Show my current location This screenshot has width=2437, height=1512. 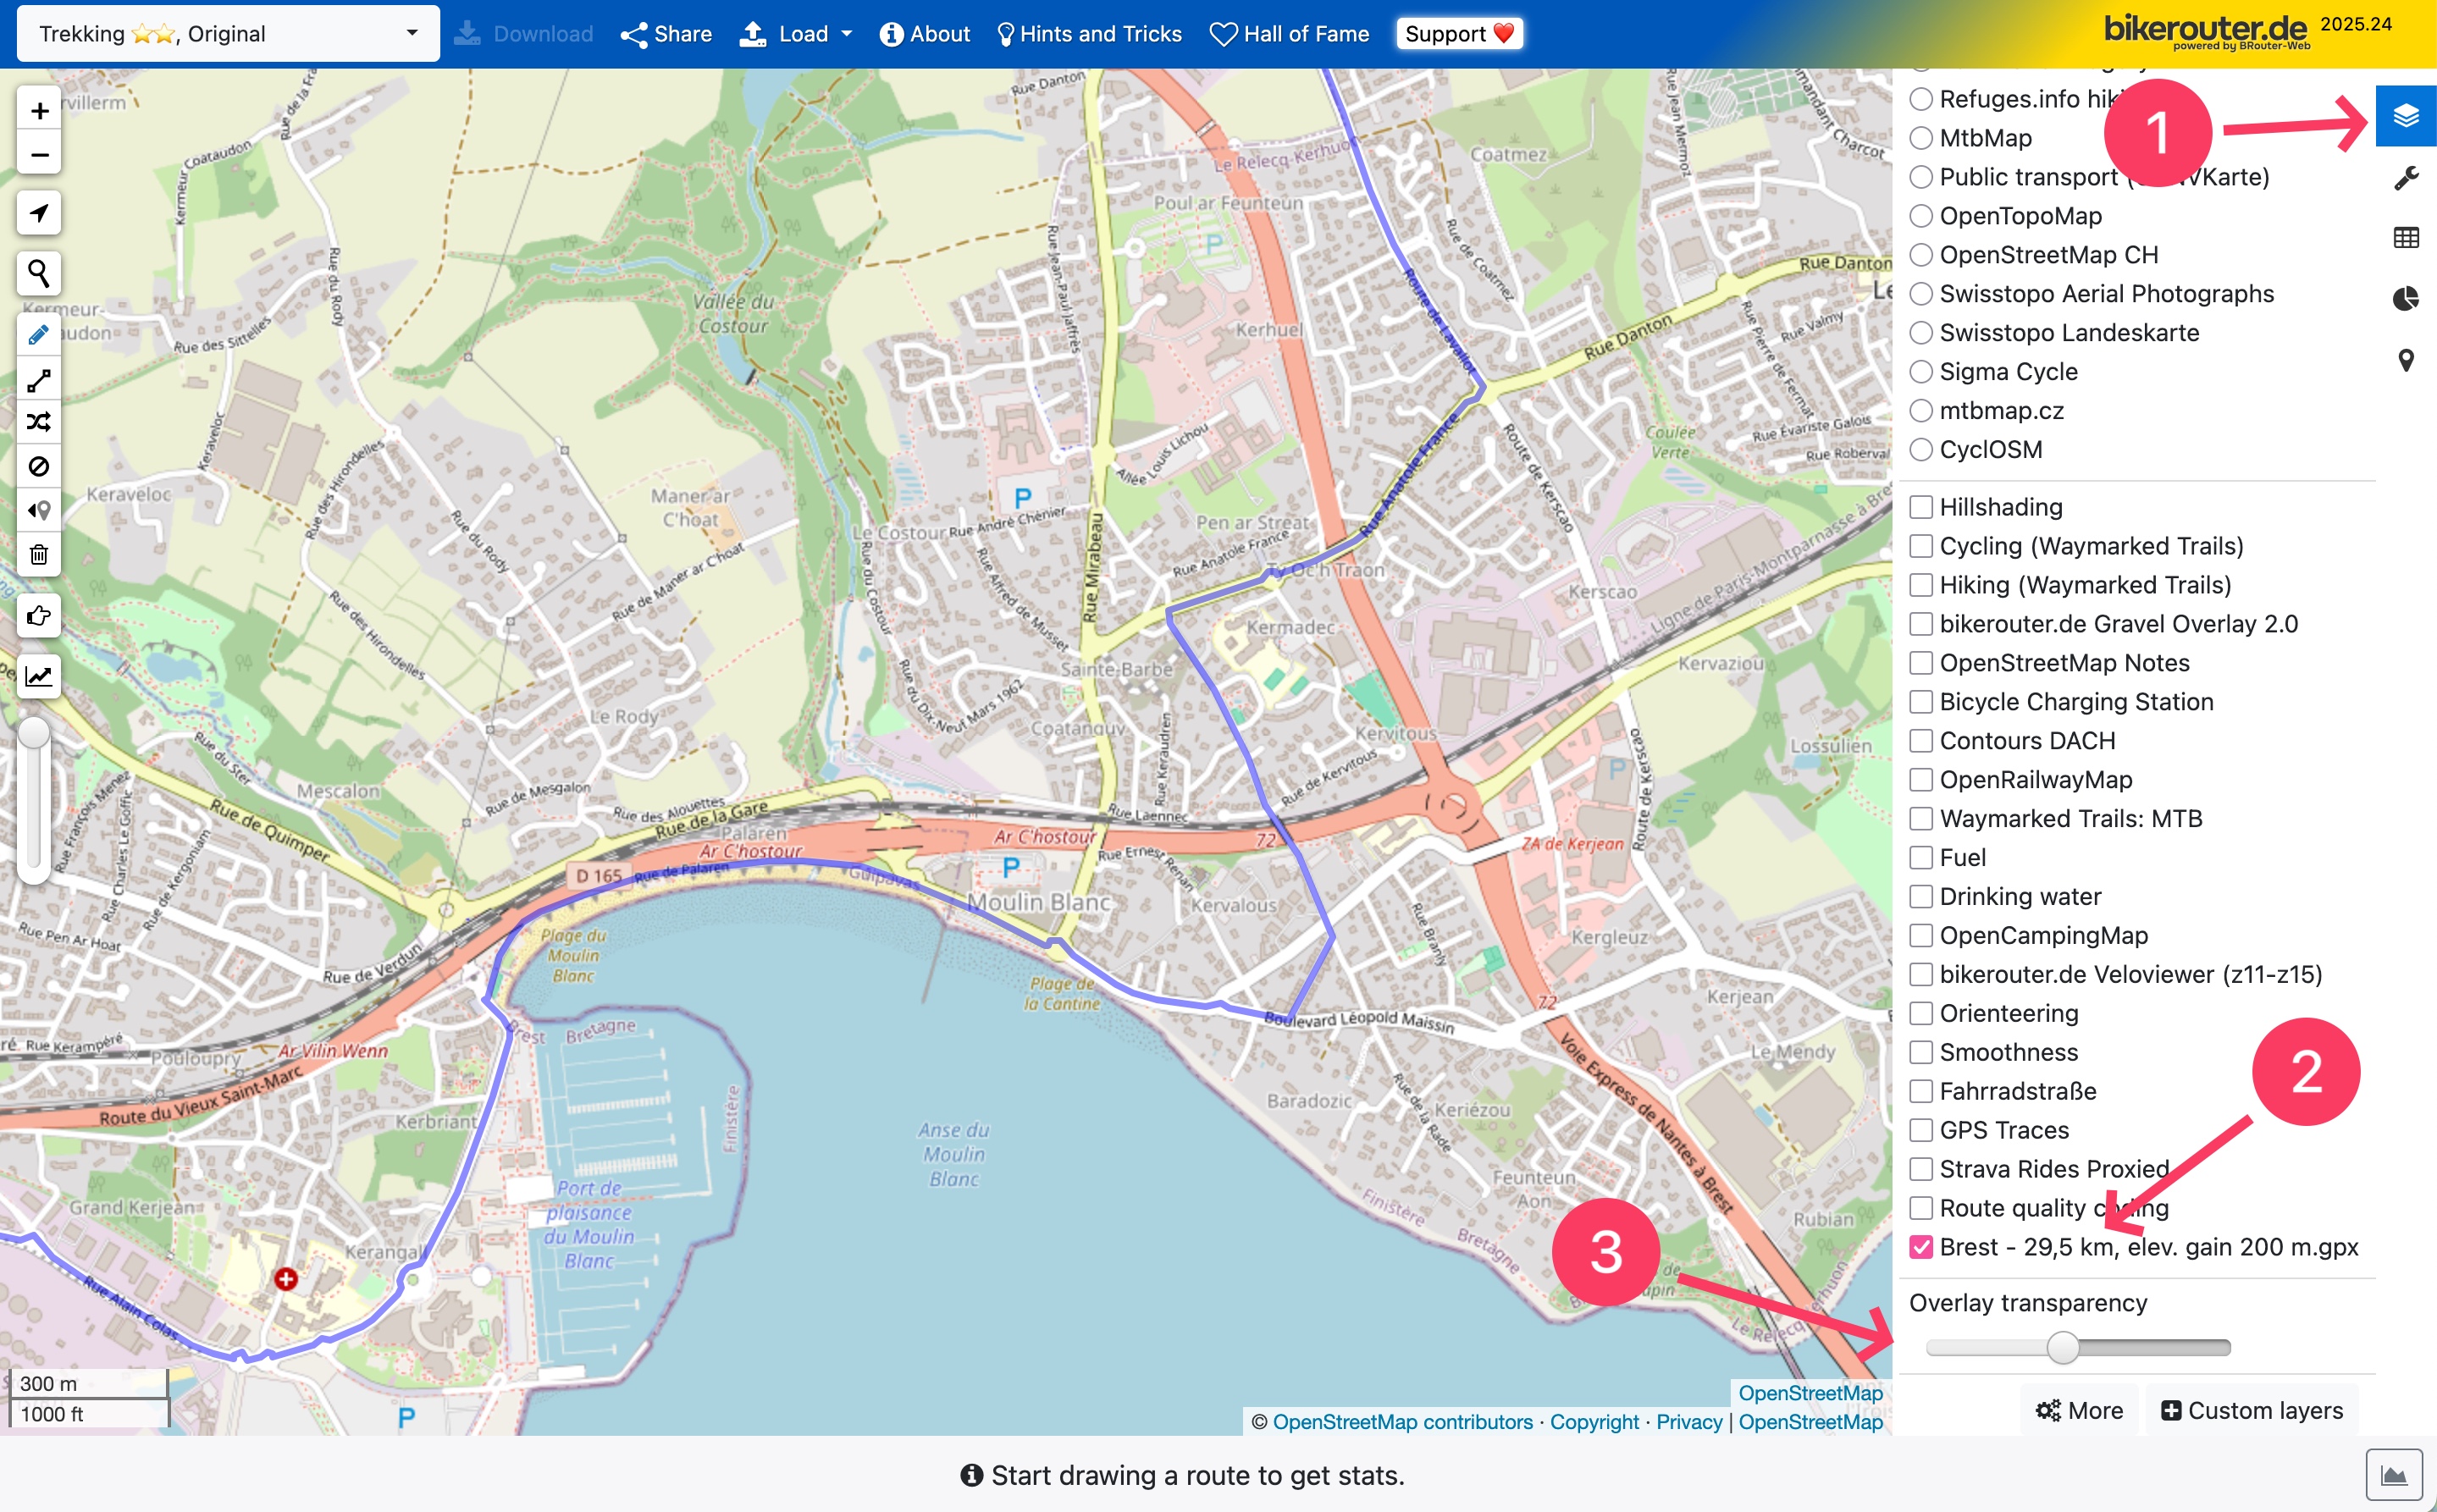pyautogui.click(x=39, y=213)
